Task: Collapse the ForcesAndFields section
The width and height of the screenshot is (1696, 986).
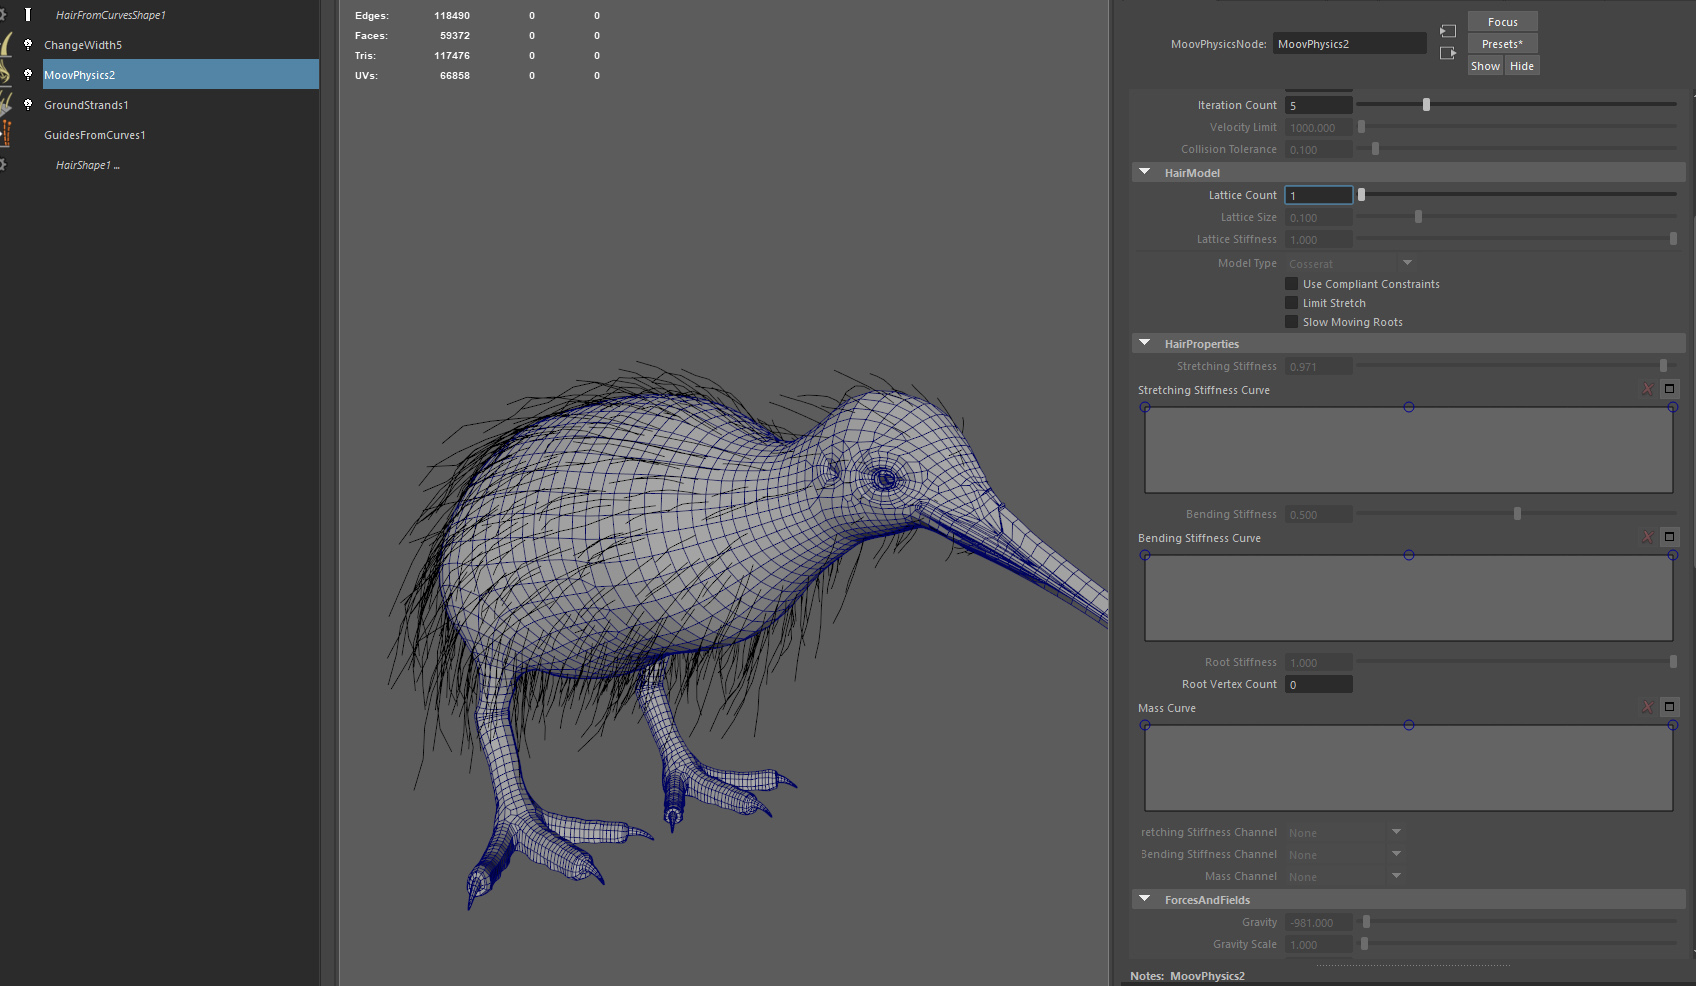Action: tap(1145, 899)
